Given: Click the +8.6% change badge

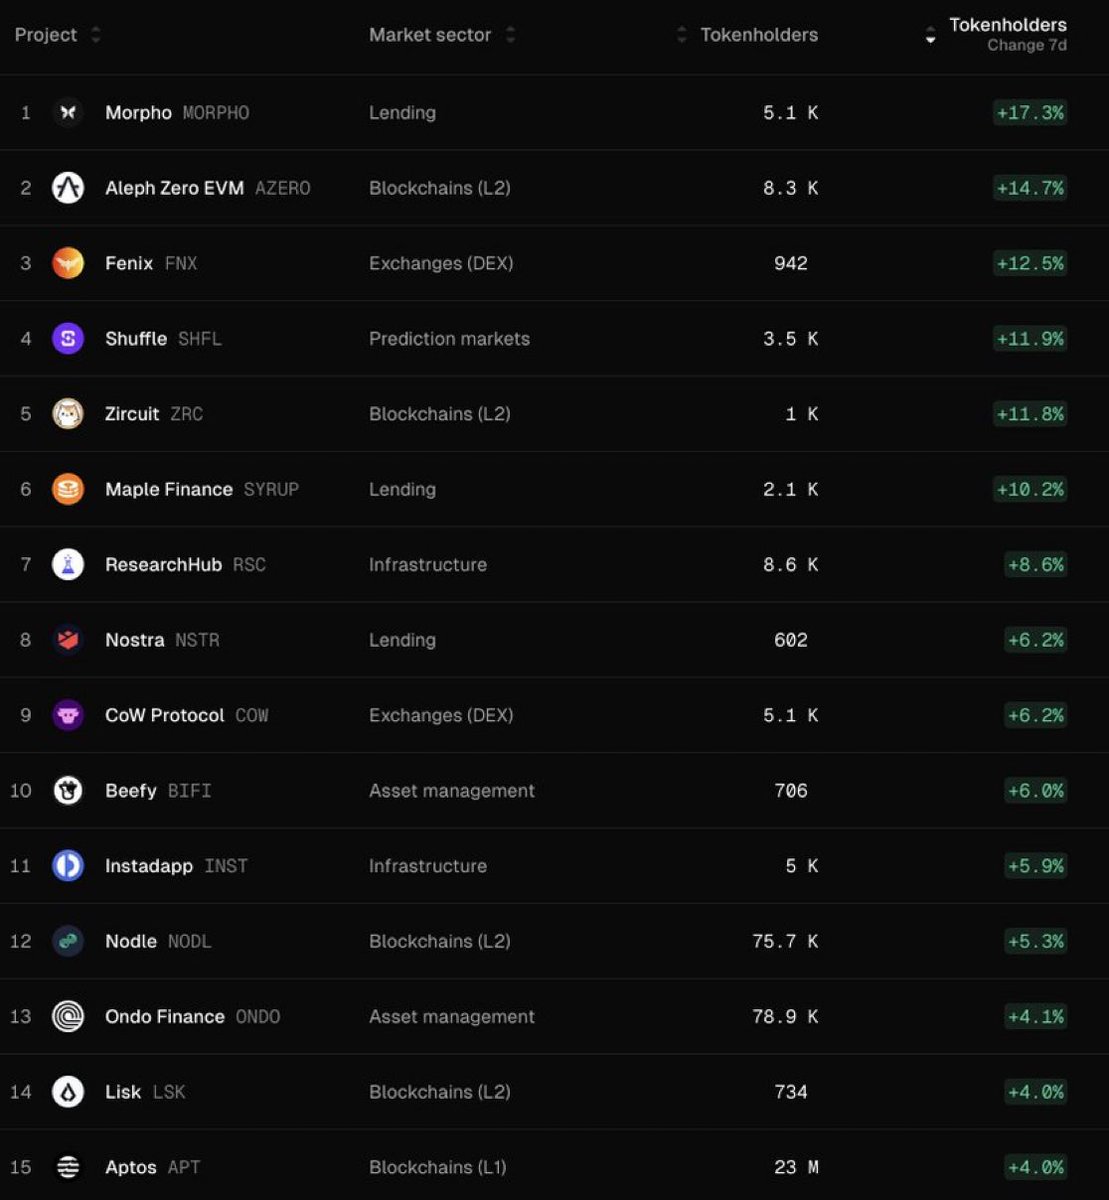Looking at the screenshot, I should click(1036, 565).
